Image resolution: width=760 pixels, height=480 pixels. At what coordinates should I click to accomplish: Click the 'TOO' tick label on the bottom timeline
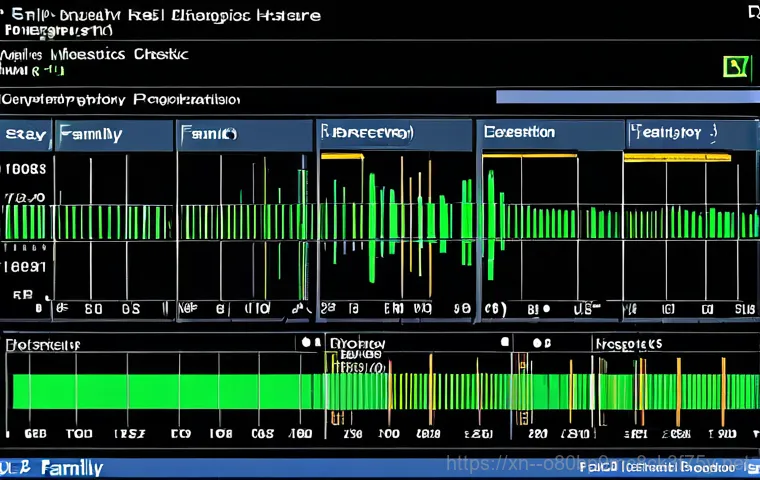(79, 433)
